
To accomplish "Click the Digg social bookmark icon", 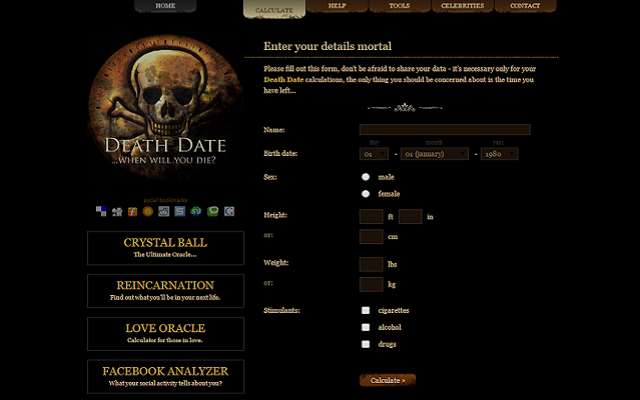I will (x=117, y=211).
